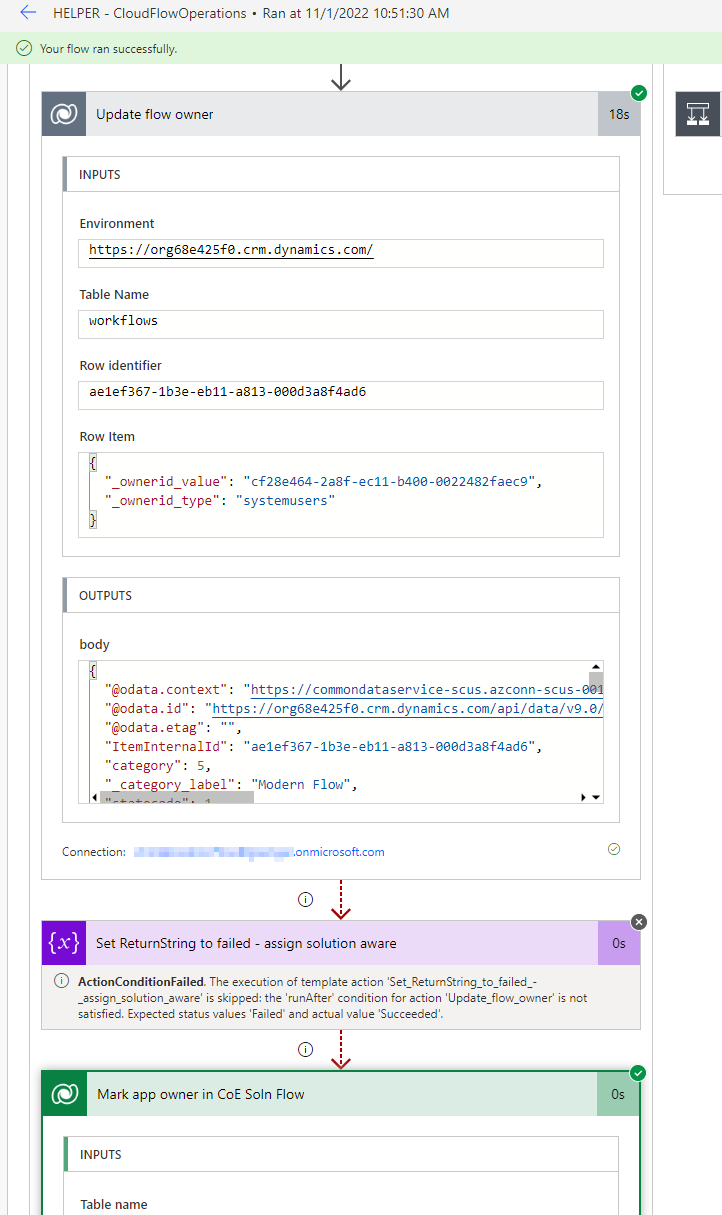Image resolution: width=722 pixels, height=1215 pixels.
Task: Click the {x} variable icon on Set ReturnString action
Action: (63, 943)
